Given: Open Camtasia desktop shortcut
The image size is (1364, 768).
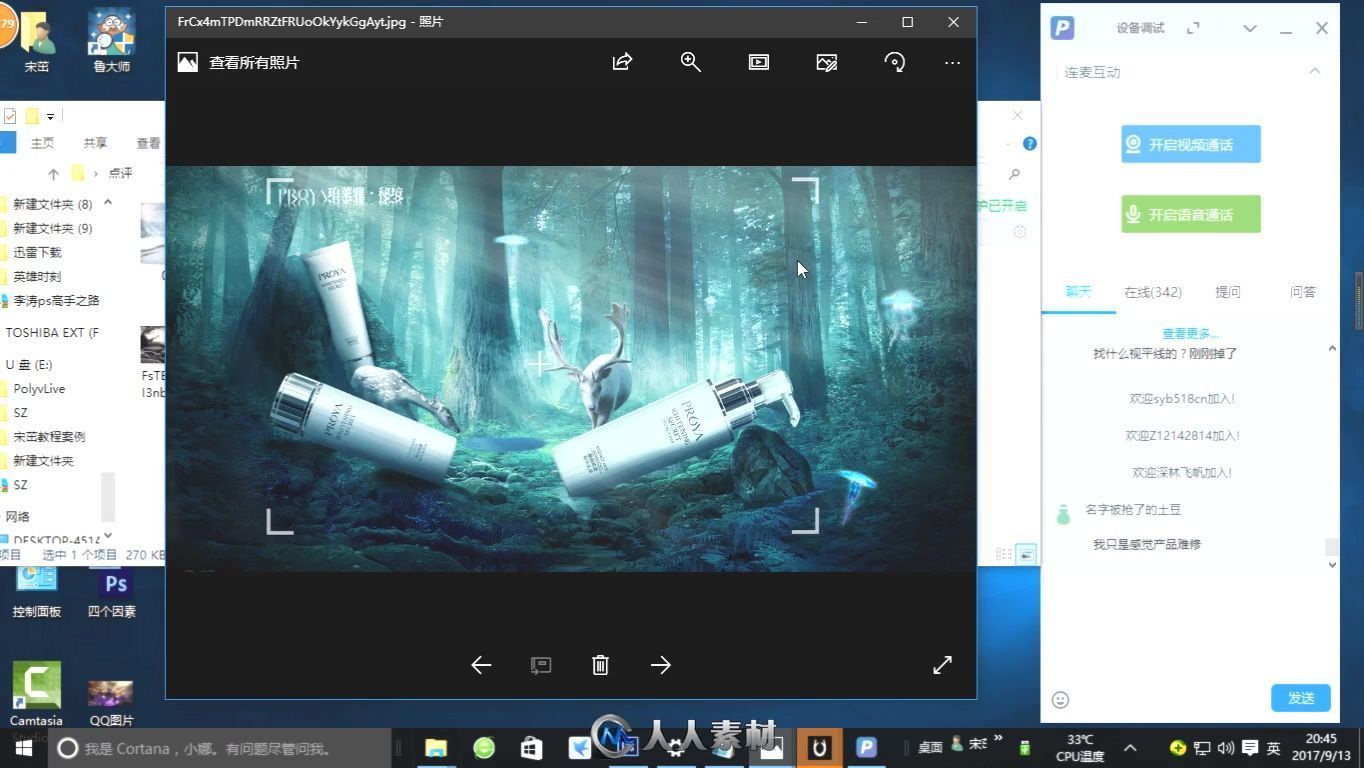Looking at the screenshot, I should pos(36,694).
